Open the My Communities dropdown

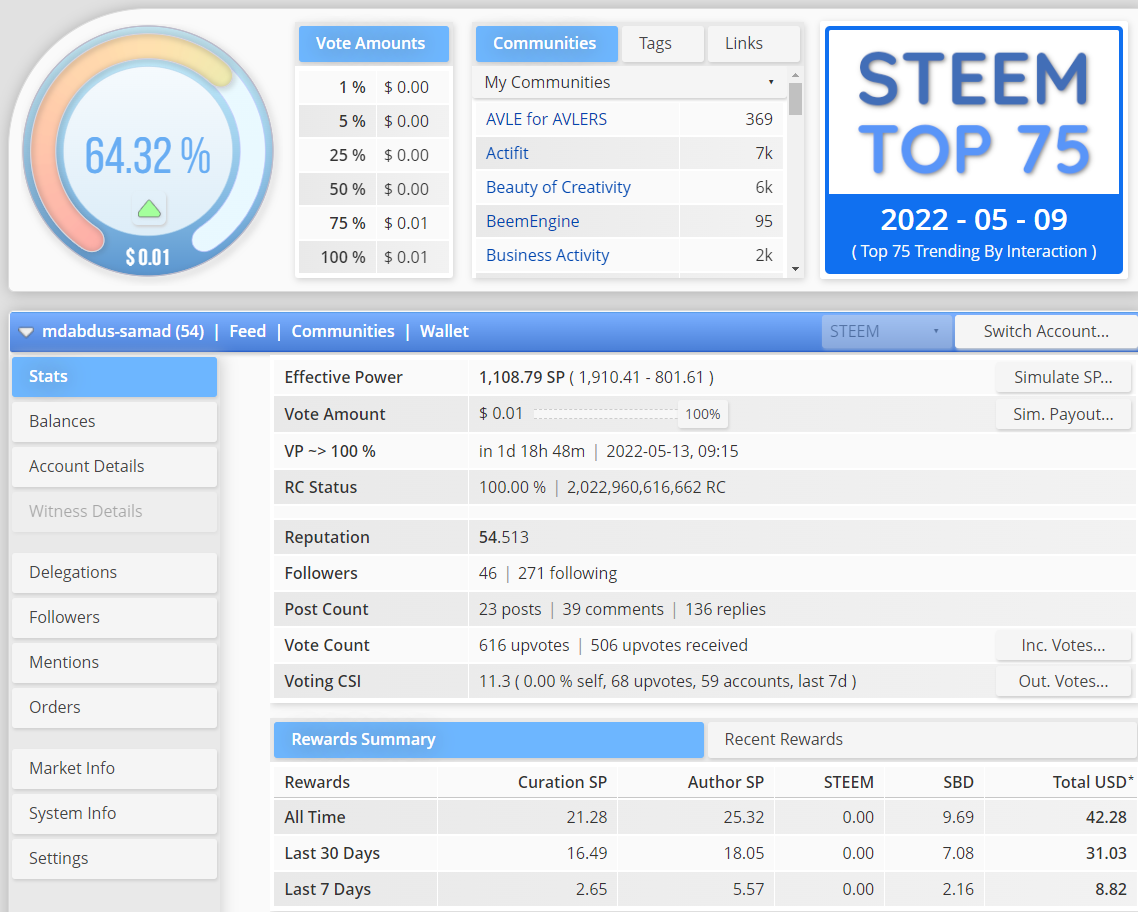tap(629, 83)
